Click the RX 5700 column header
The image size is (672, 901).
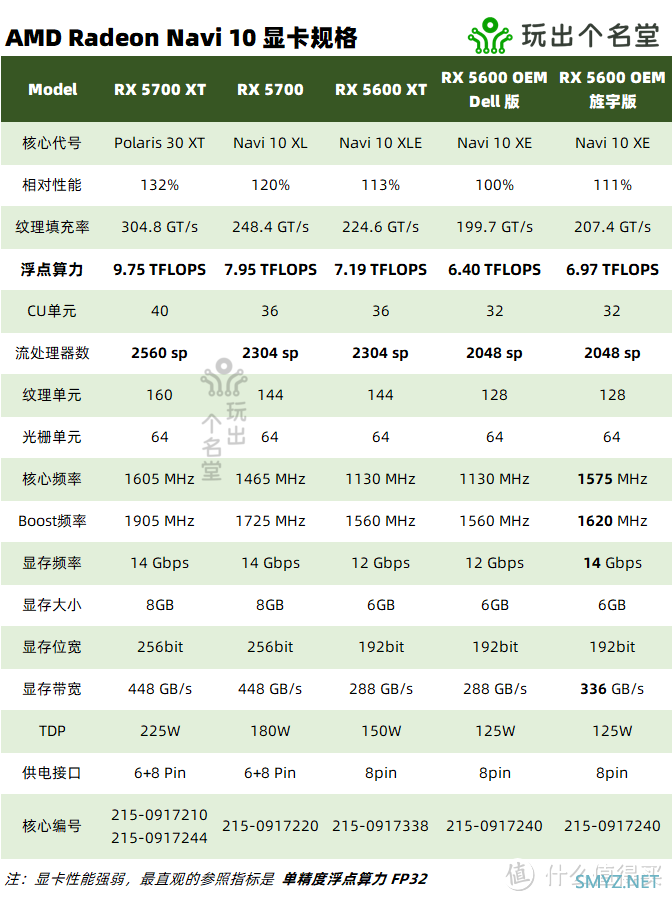click(270, 90)
